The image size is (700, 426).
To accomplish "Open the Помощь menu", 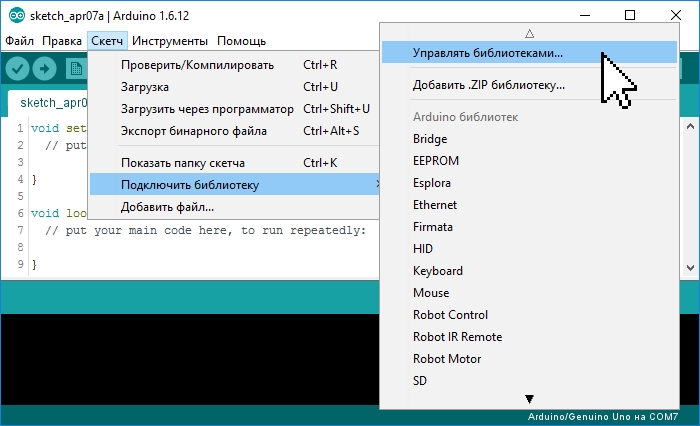I will click(242, 41).
